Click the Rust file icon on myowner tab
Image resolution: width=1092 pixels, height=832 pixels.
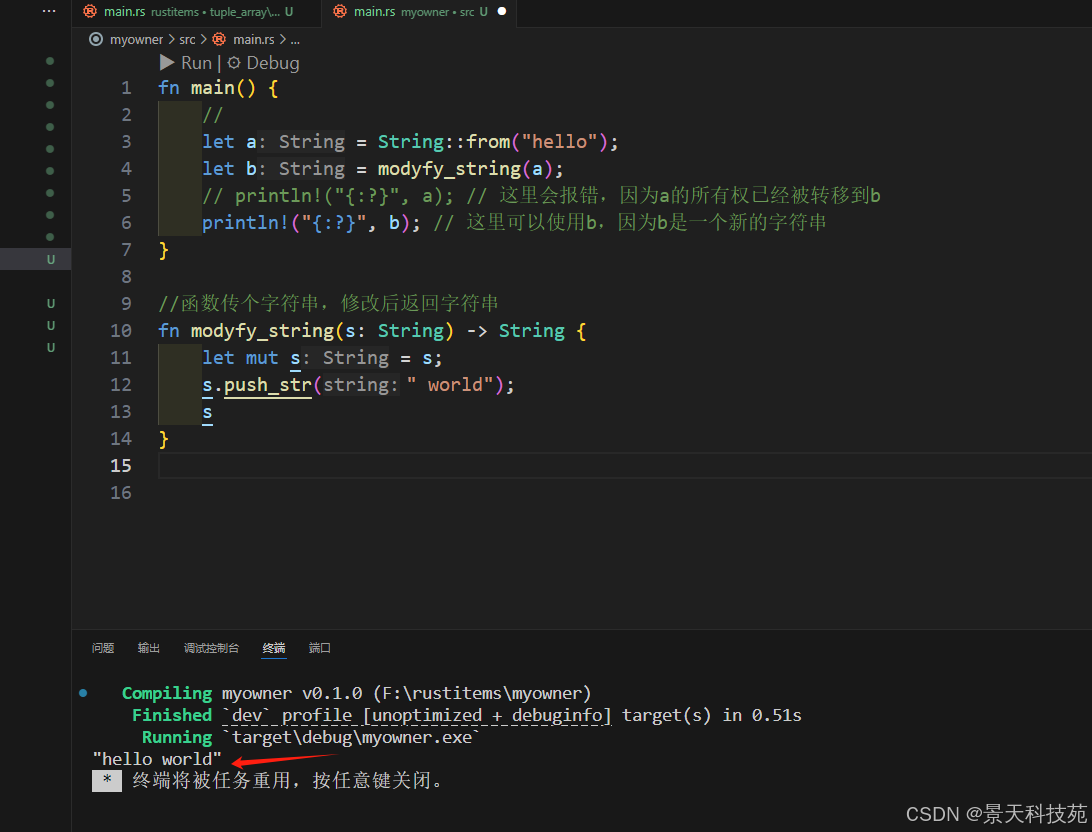[340, 12]
